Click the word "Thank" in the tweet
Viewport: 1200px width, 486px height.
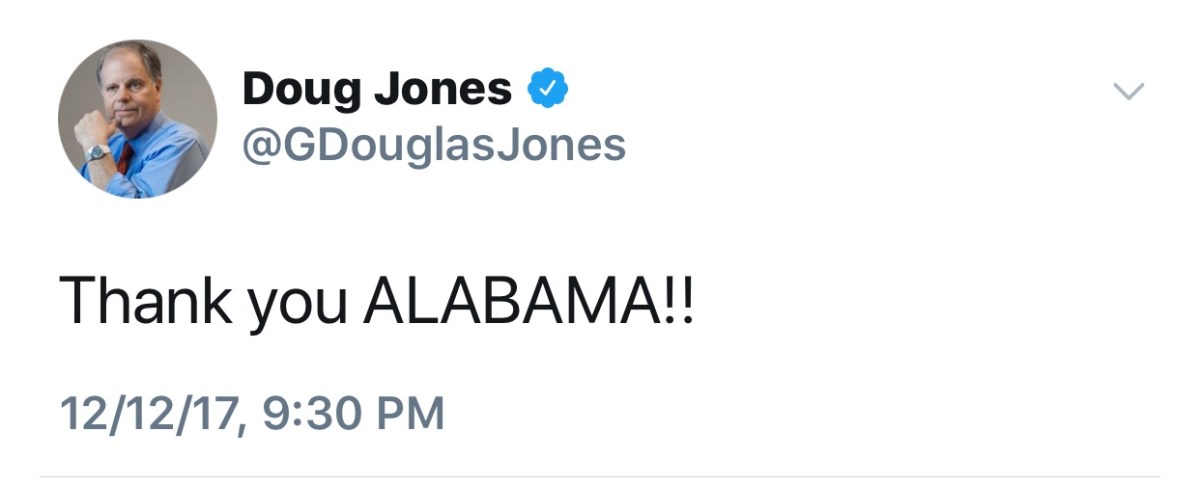point(143,299)
